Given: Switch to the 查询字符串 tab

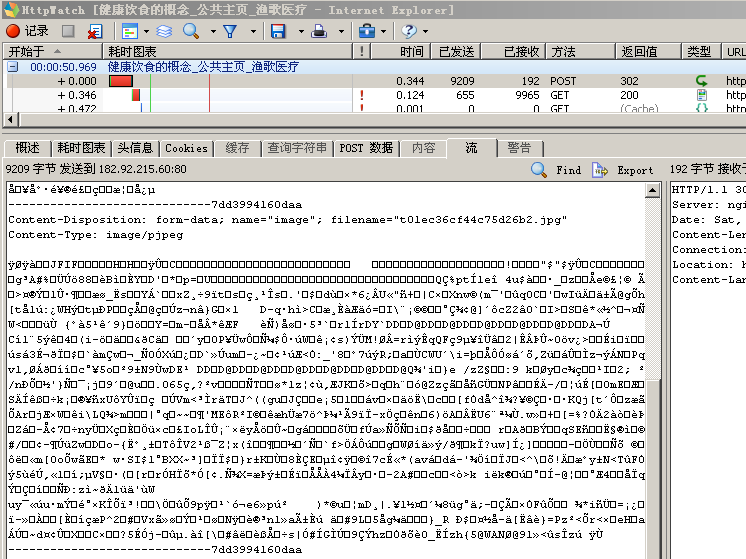Looking at the screenshot, I should click(x=297, y=148).
